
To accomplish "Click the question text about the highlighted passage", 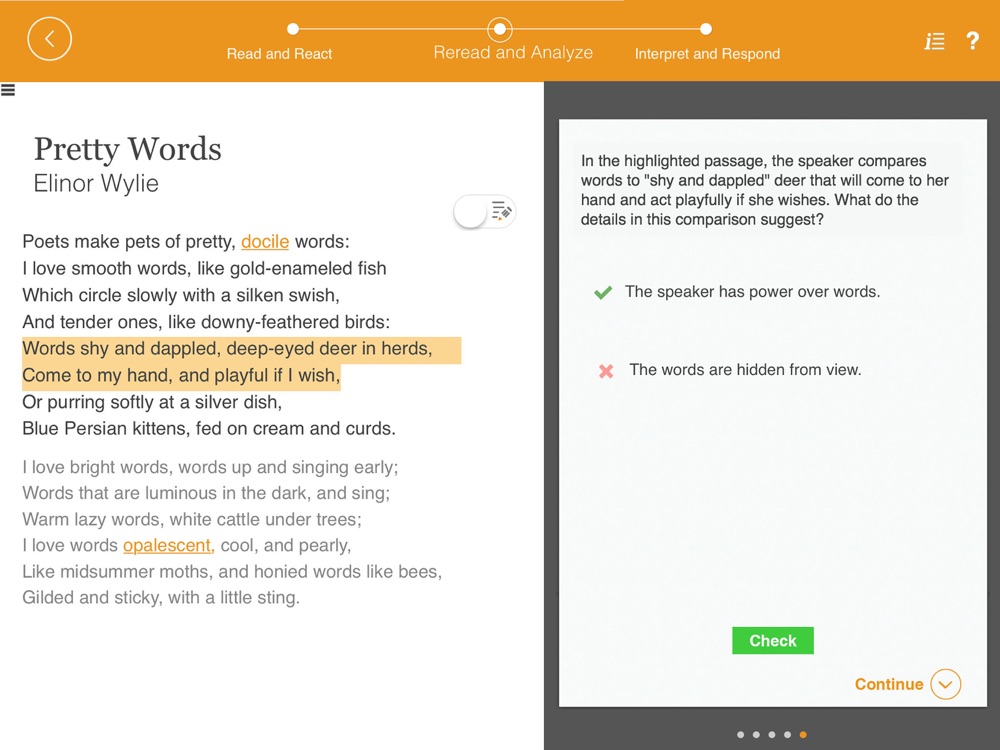I will coord(765,190).
